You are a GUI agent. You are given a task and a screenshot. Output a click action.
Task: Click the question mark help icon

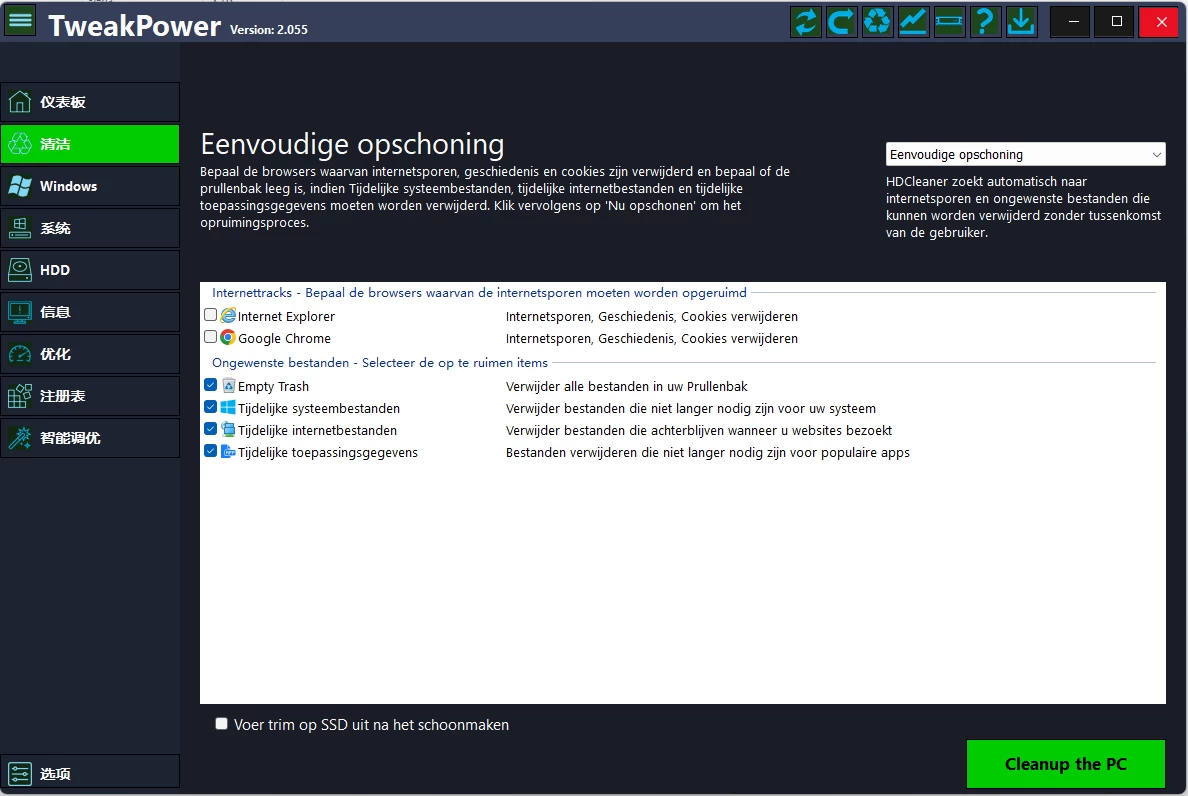click(985, 21)
